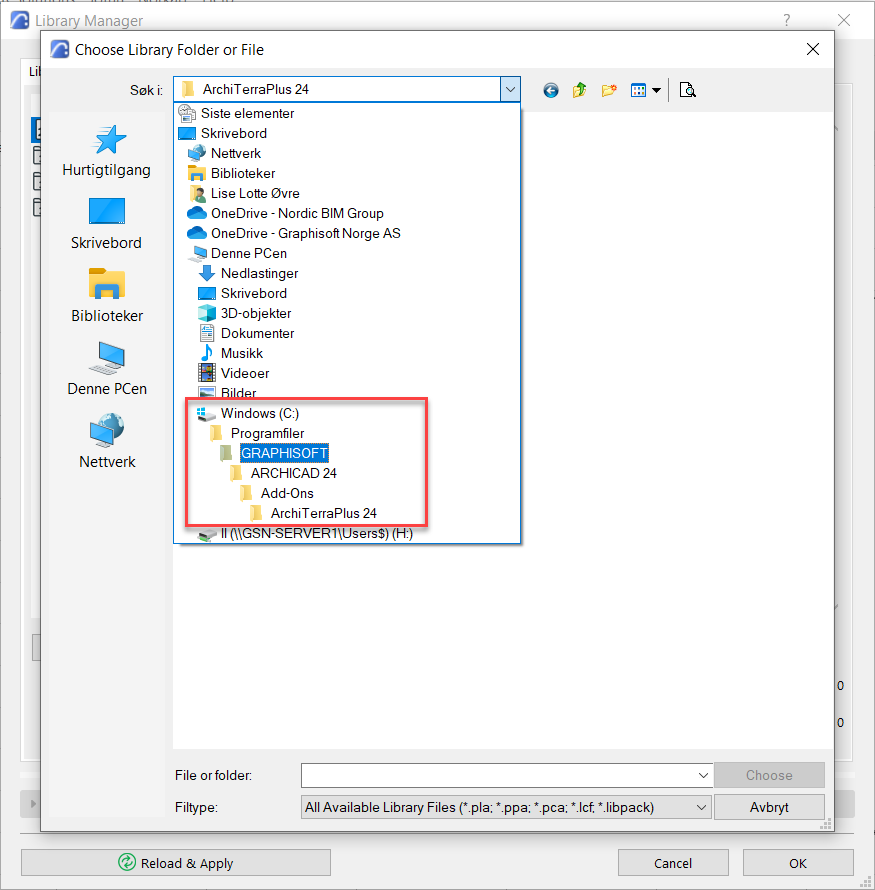Click the disabled Choose button
The width and height of the screenshot is (875, 890).
pos(769,775)
